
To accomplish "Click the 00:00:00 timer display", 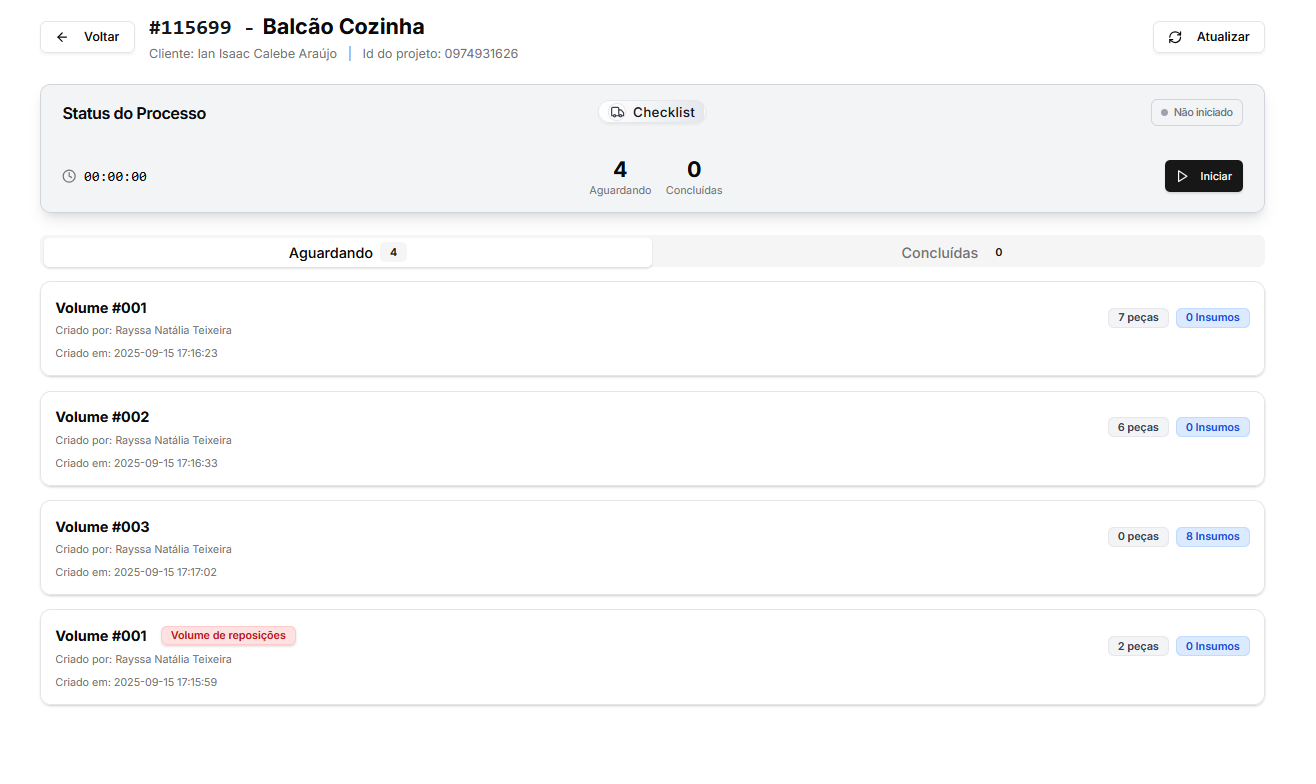I will click(115, 177).
